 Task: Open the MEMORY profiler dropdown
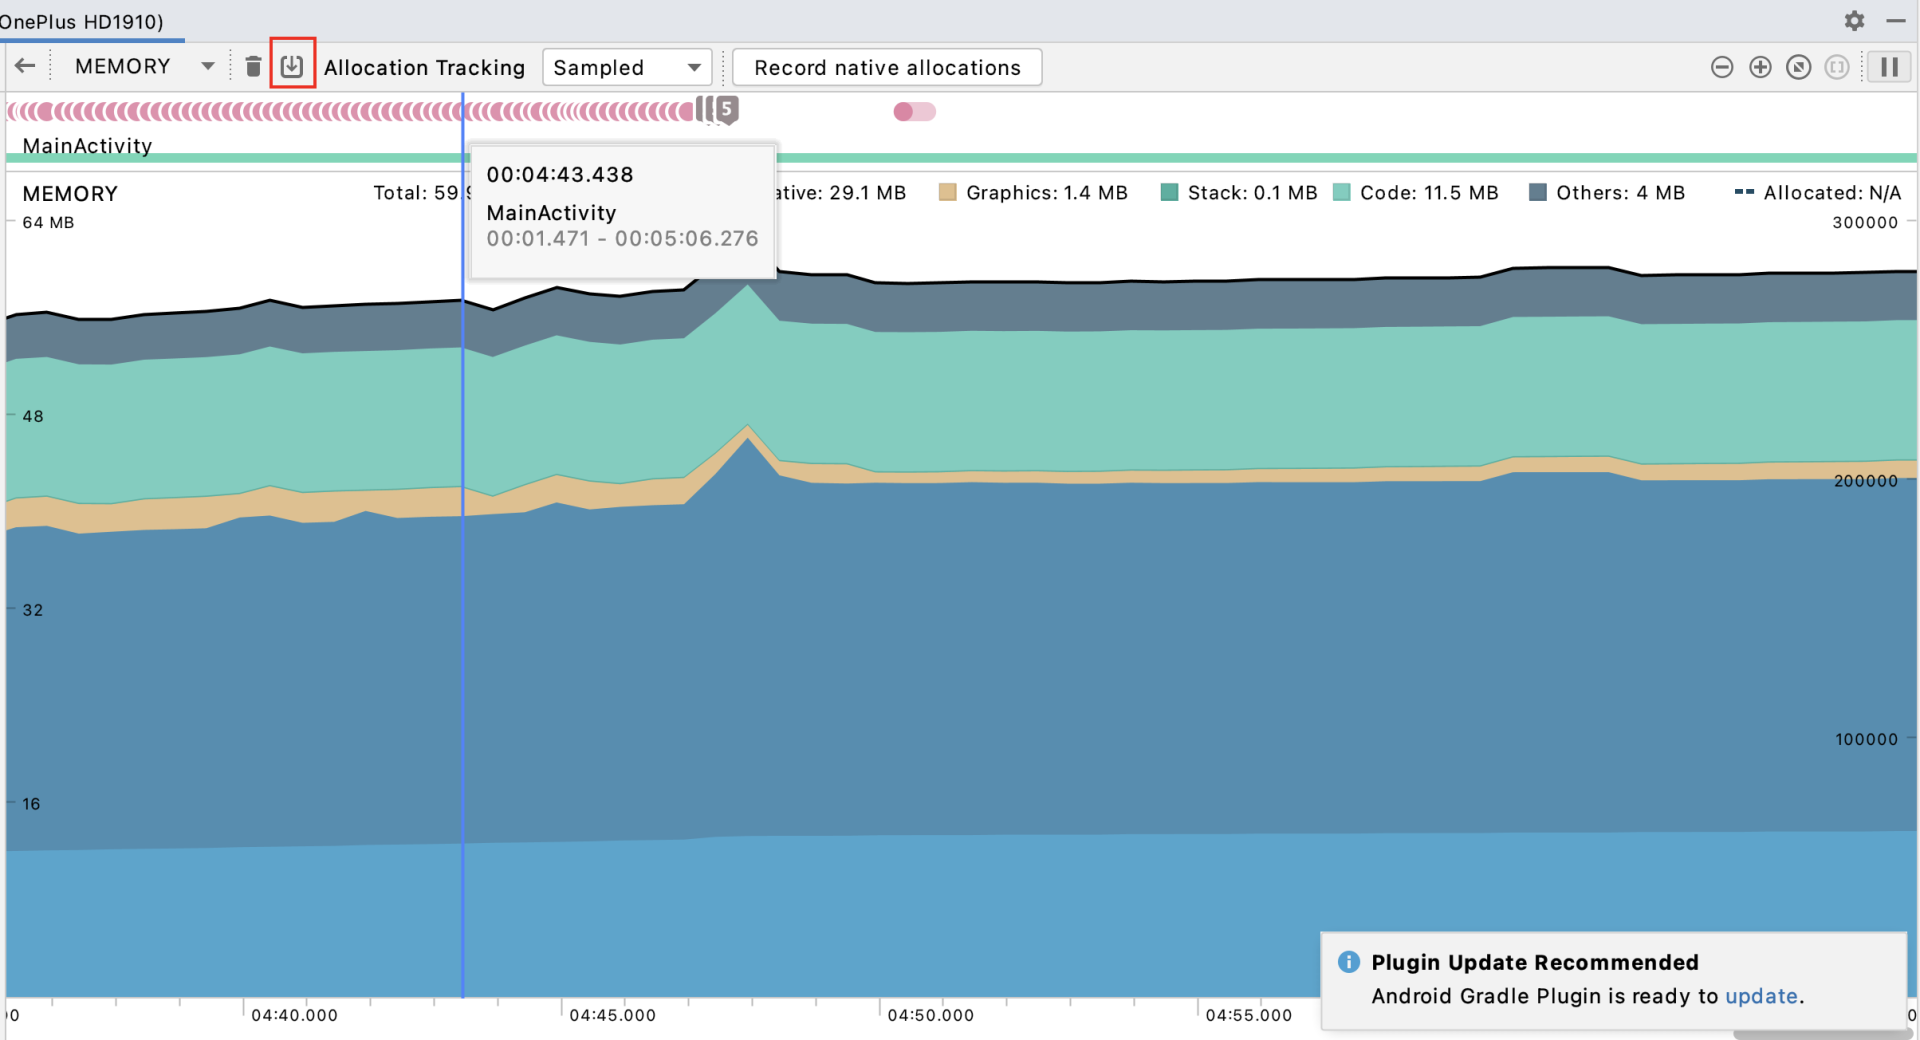coord(145,66)
